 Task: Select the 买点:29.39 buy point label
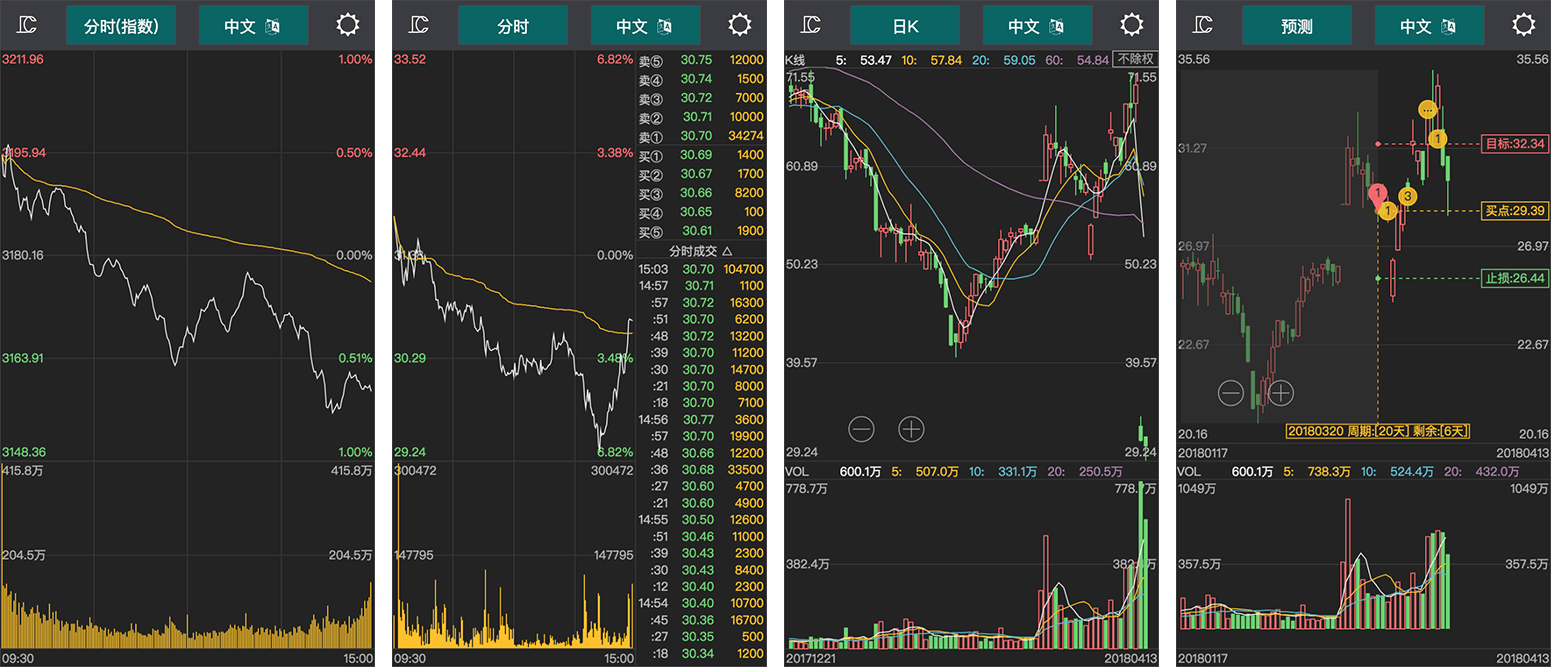point(1516,211)
